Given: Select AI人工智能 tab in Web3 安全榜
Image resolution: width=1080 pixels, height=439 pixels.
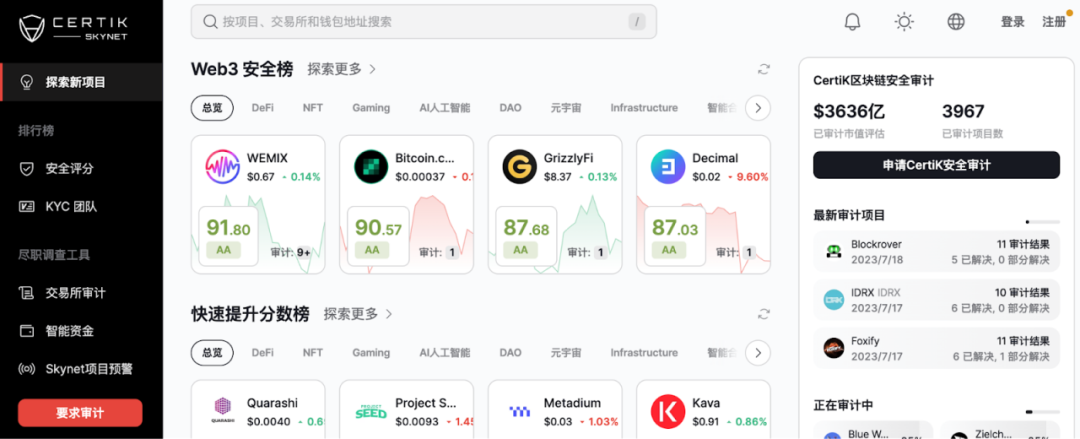Looking at the screenshot, I should (x=445, y=108).
